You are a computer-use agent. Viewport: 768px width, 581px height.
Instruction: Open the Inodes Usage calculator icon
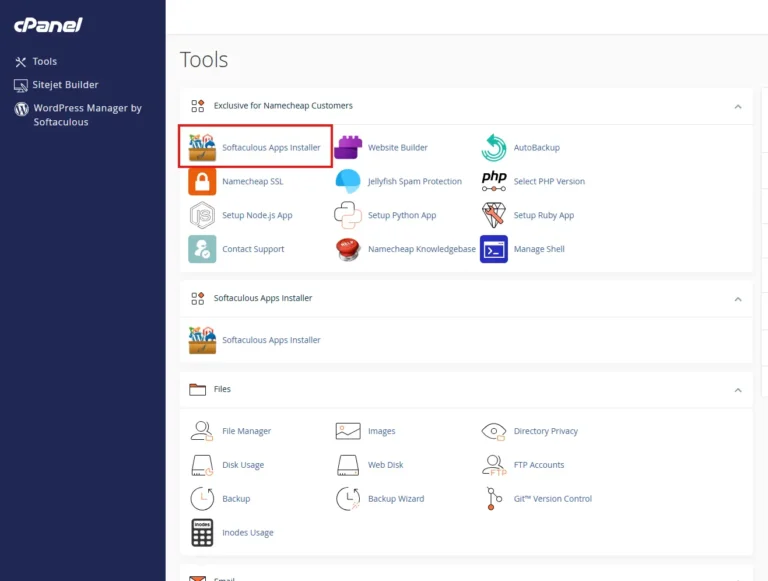[x=203, y=533]
